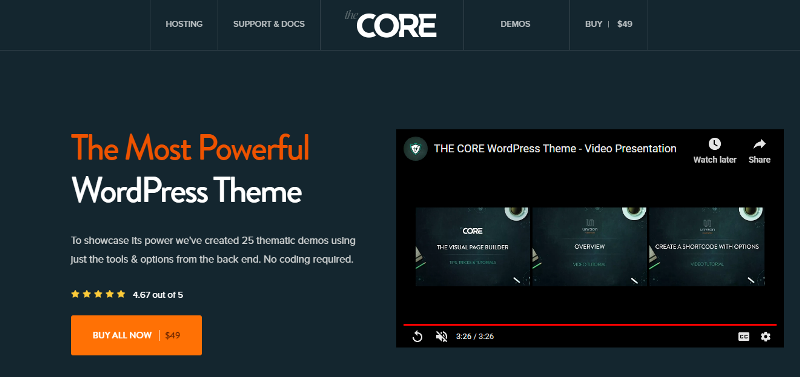Click the Buy All Now button

[x=136, y=335]
